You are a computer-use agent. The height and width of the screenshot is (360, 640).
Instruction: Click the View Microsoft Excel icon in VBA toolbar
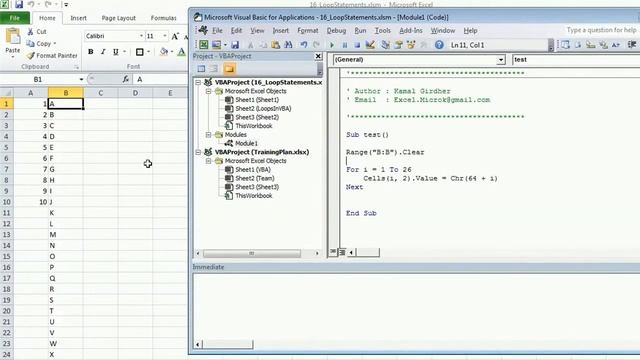203,45
